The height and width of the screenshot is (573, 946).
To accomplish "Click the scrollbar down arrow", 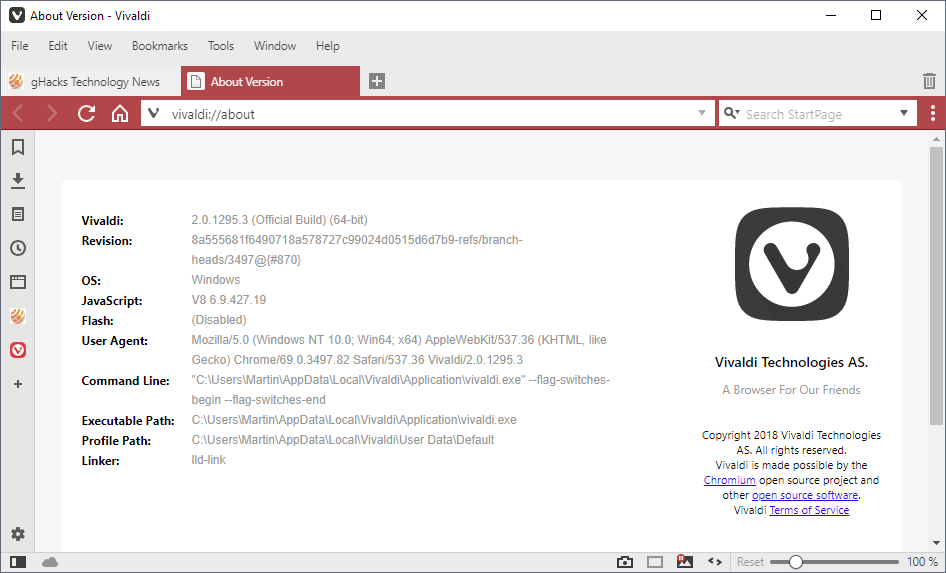I will coord(936,543).
